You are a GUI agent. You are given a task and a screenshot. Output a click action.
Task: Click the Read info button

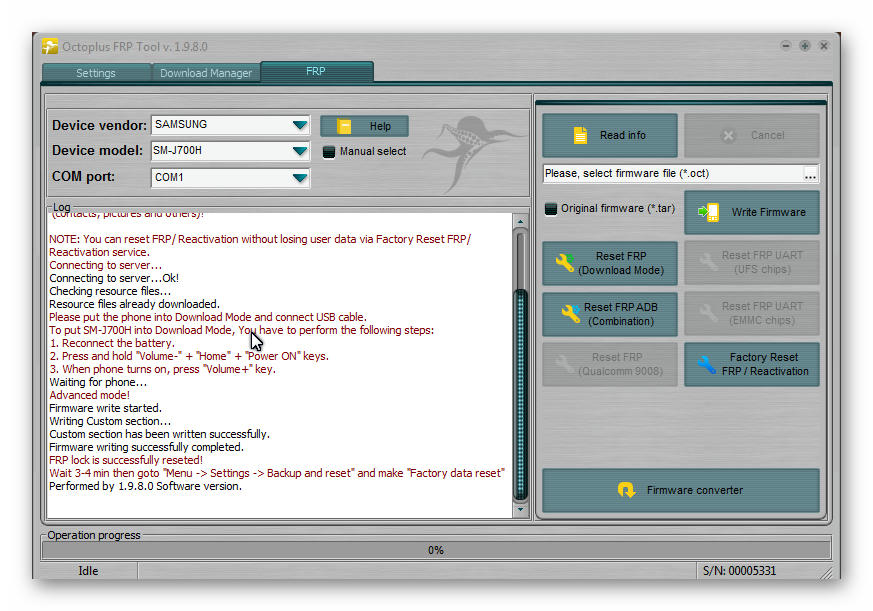click(610, 135)
